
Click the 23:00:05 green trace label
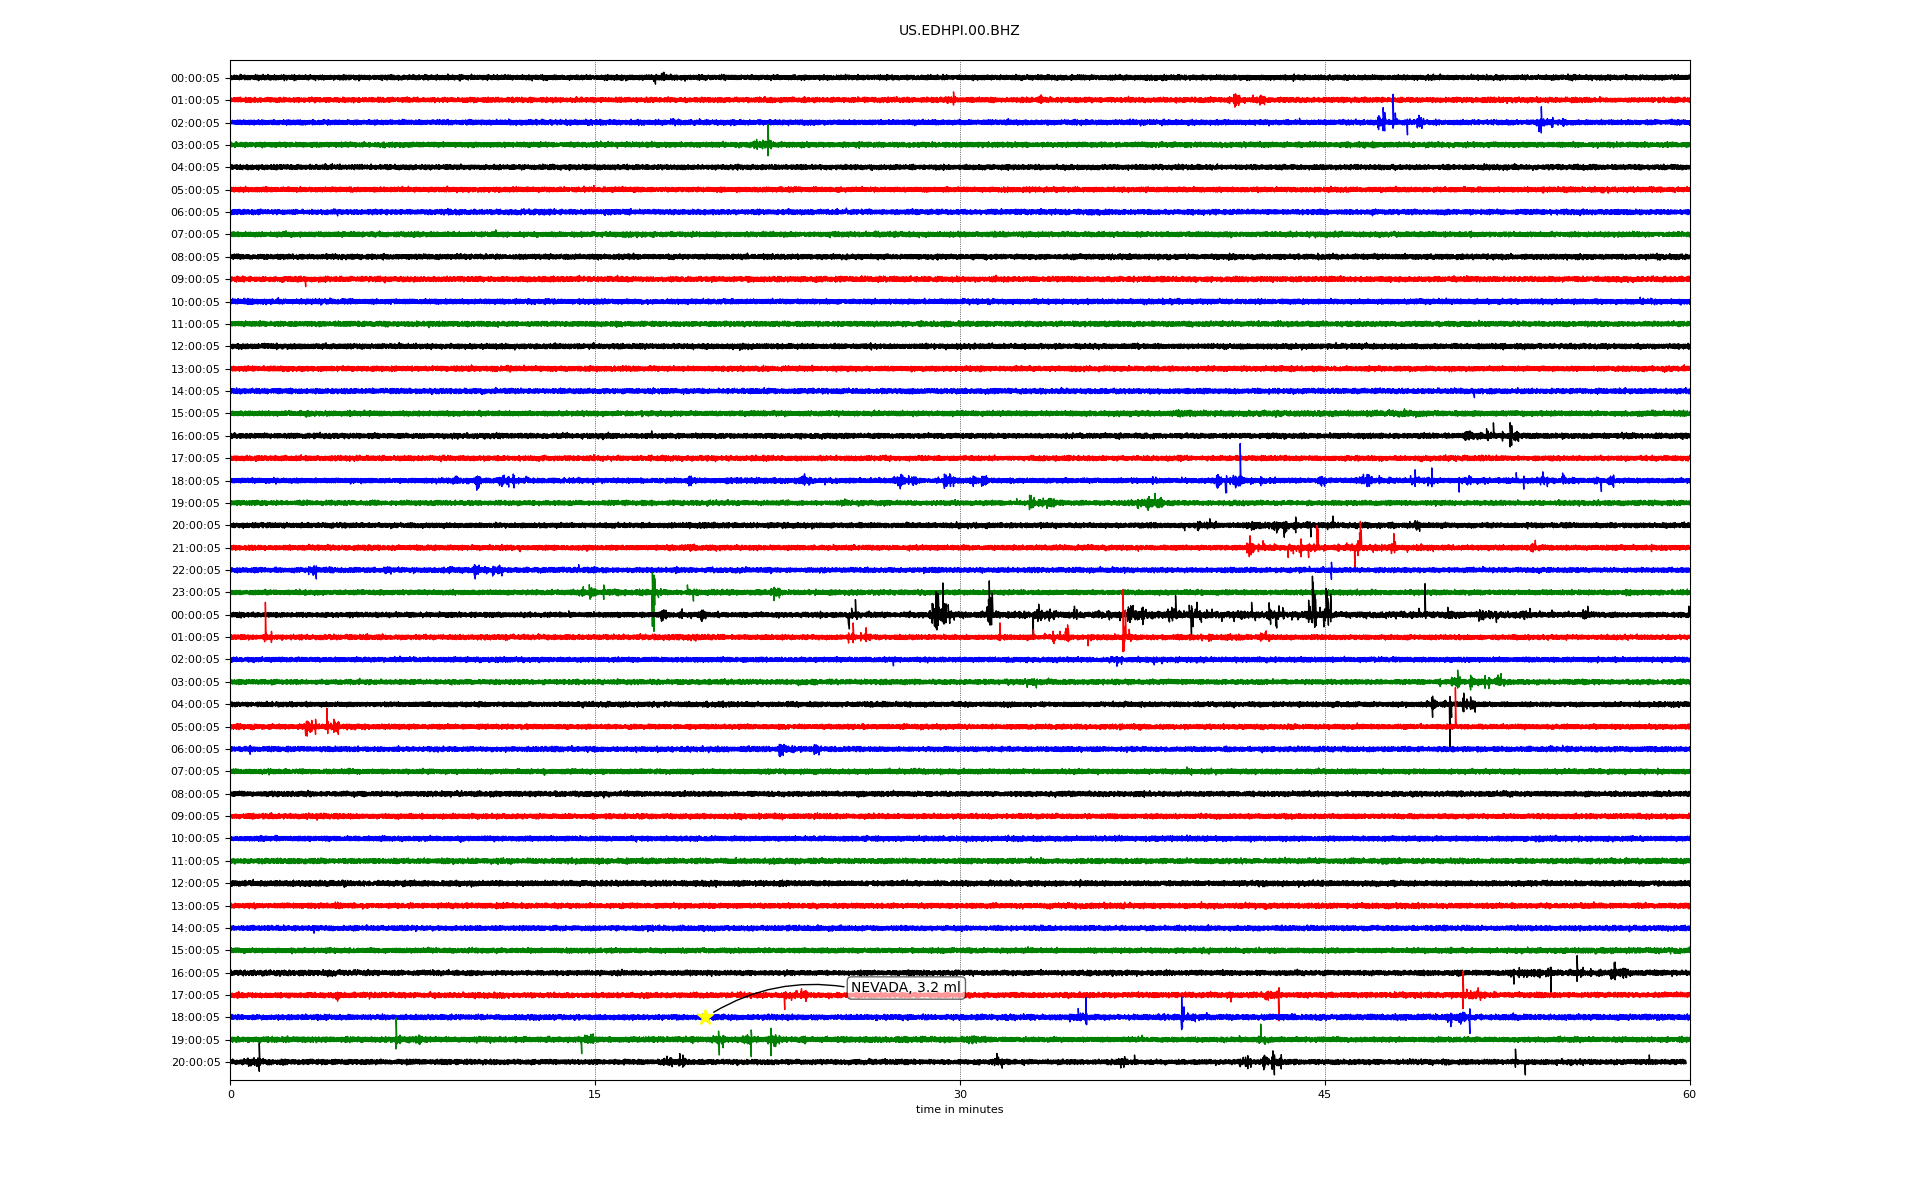(x=195, y=593)
